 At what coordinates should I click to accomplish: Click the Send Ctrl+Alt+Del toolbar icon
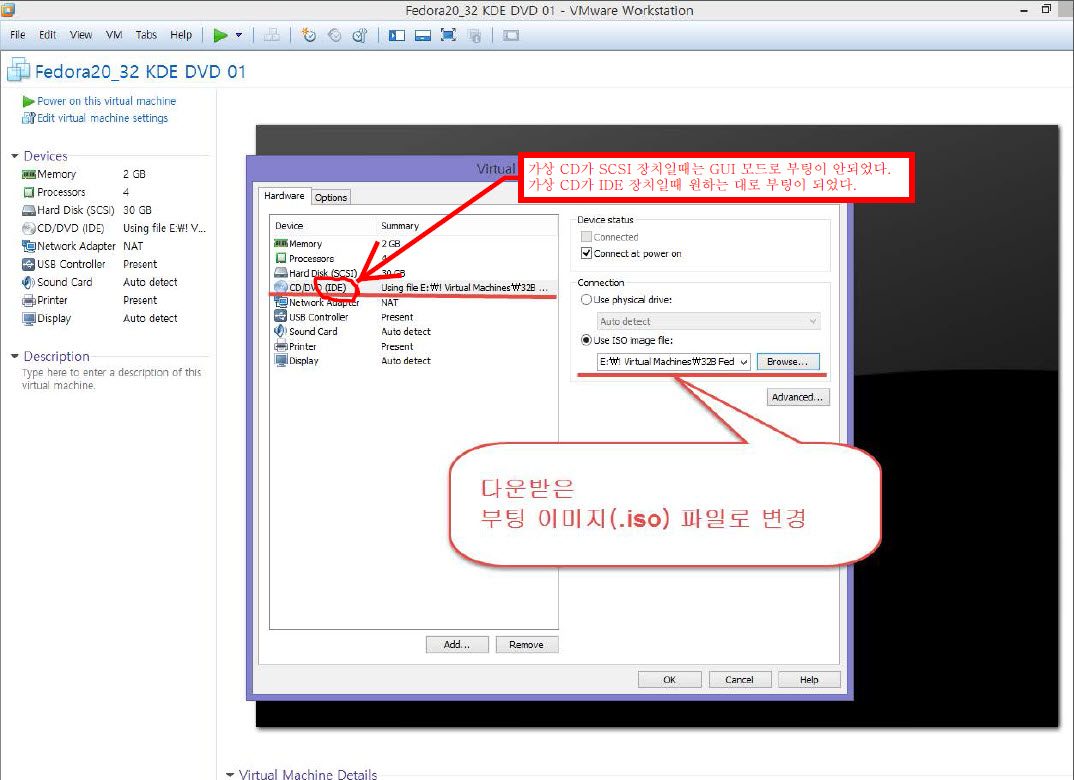(x=272, y=35)
